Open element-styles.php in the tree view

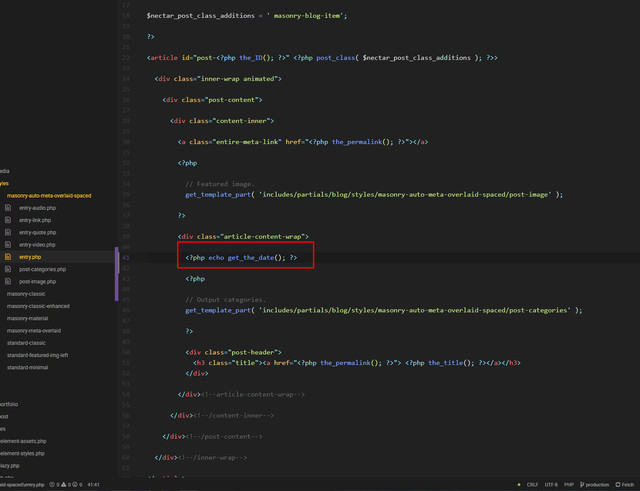(22, 453)
